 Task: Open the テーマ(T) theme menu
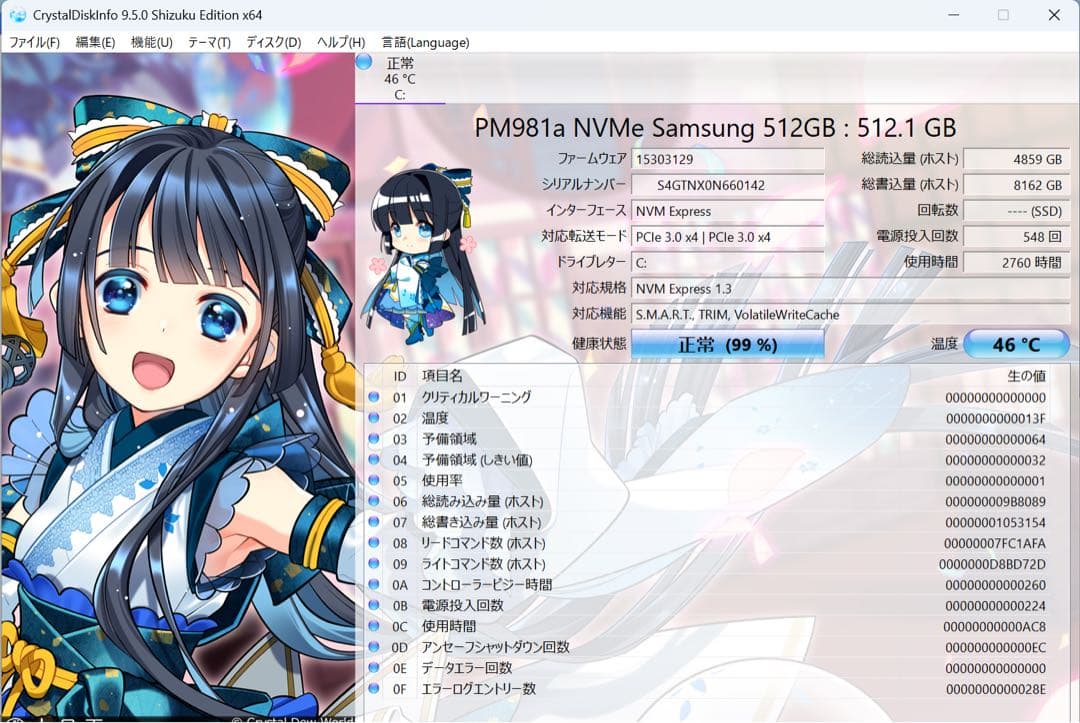pos(208,42)
